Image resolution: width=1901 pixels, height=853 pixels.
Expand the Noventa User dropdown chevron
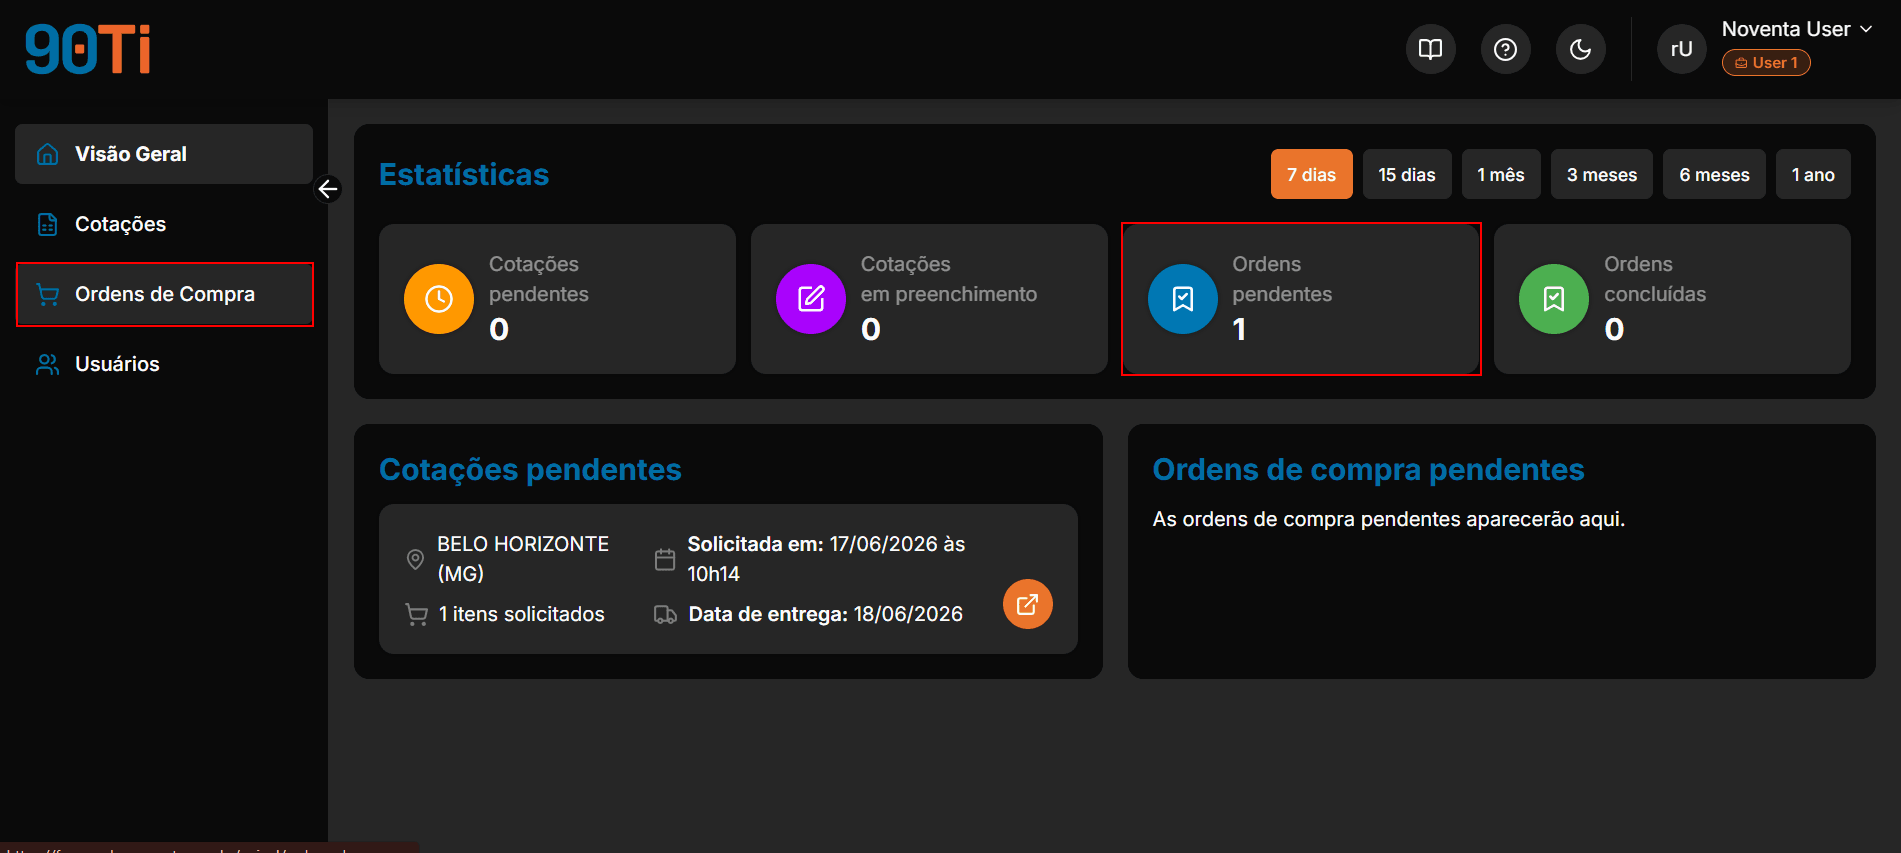click(1866, 29)
